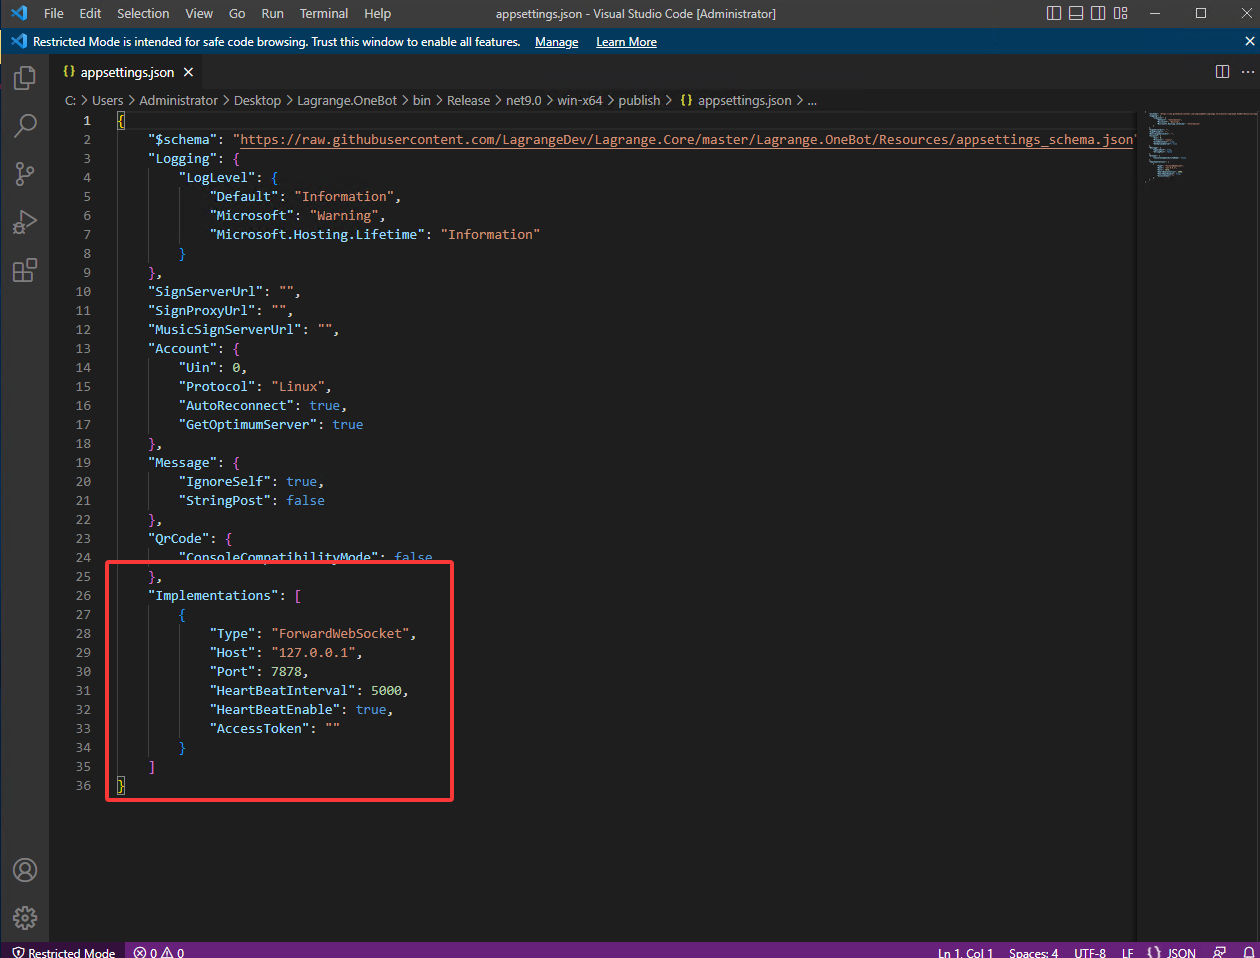Click the VS Code logo icon
Image resolution: width=1260 pixels, height=958 pixels.
pyautogui.click(x=18, y=13)
